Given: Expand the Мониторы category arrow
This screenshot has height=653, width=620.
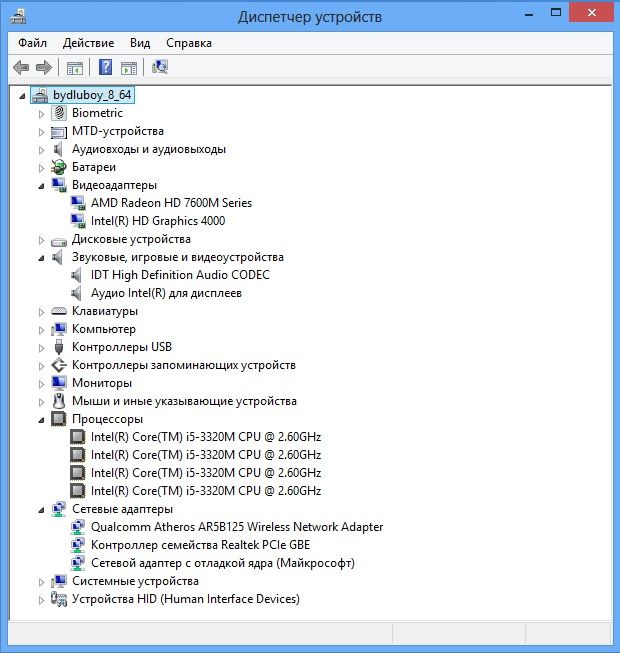Looking at the screenshot, I should pos(41,384).
